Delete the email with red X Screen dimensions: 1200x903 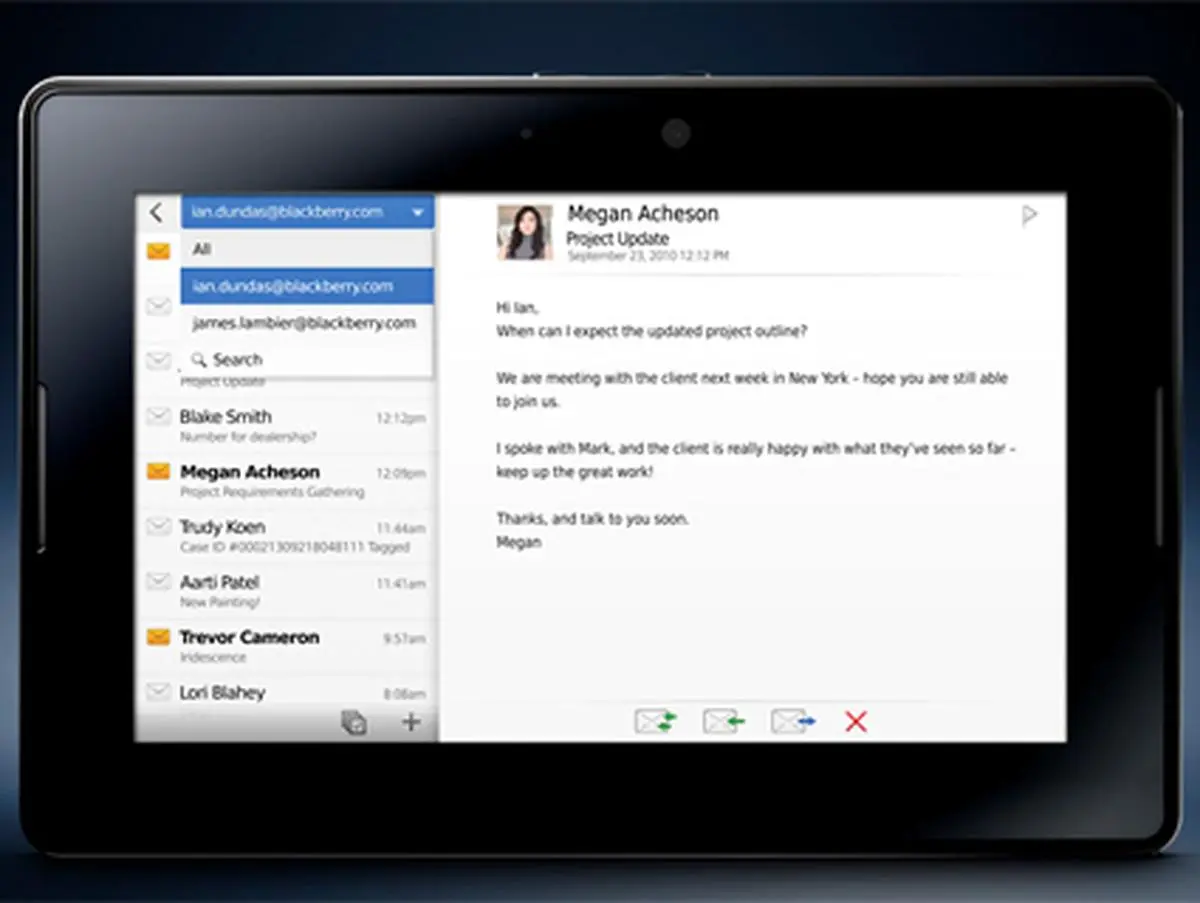tap(856, 721)
